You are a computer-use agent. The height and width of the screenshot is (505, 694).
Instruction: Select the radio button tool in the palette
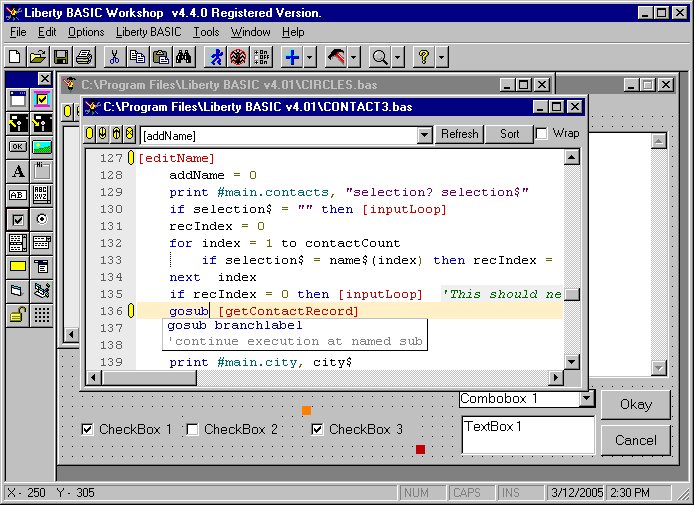click(x=42, y=219)
